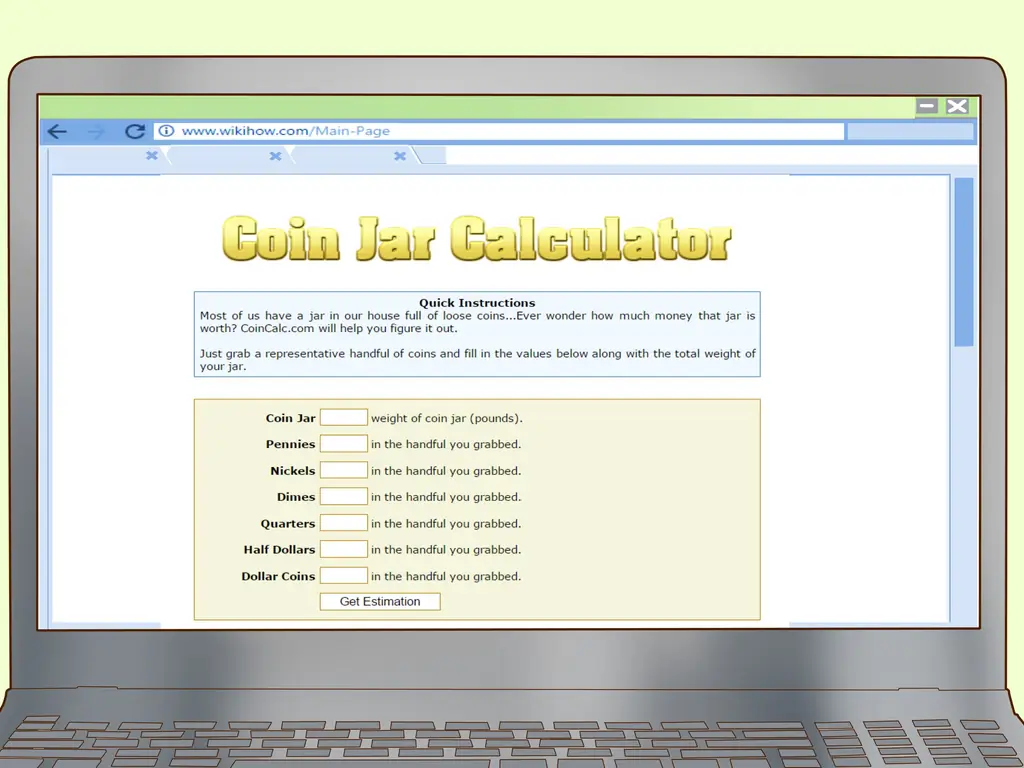
Task: Click the address bar showing www.wikihow.com/Main-Page
Action: pyautogui.click(x=499, y=131)
